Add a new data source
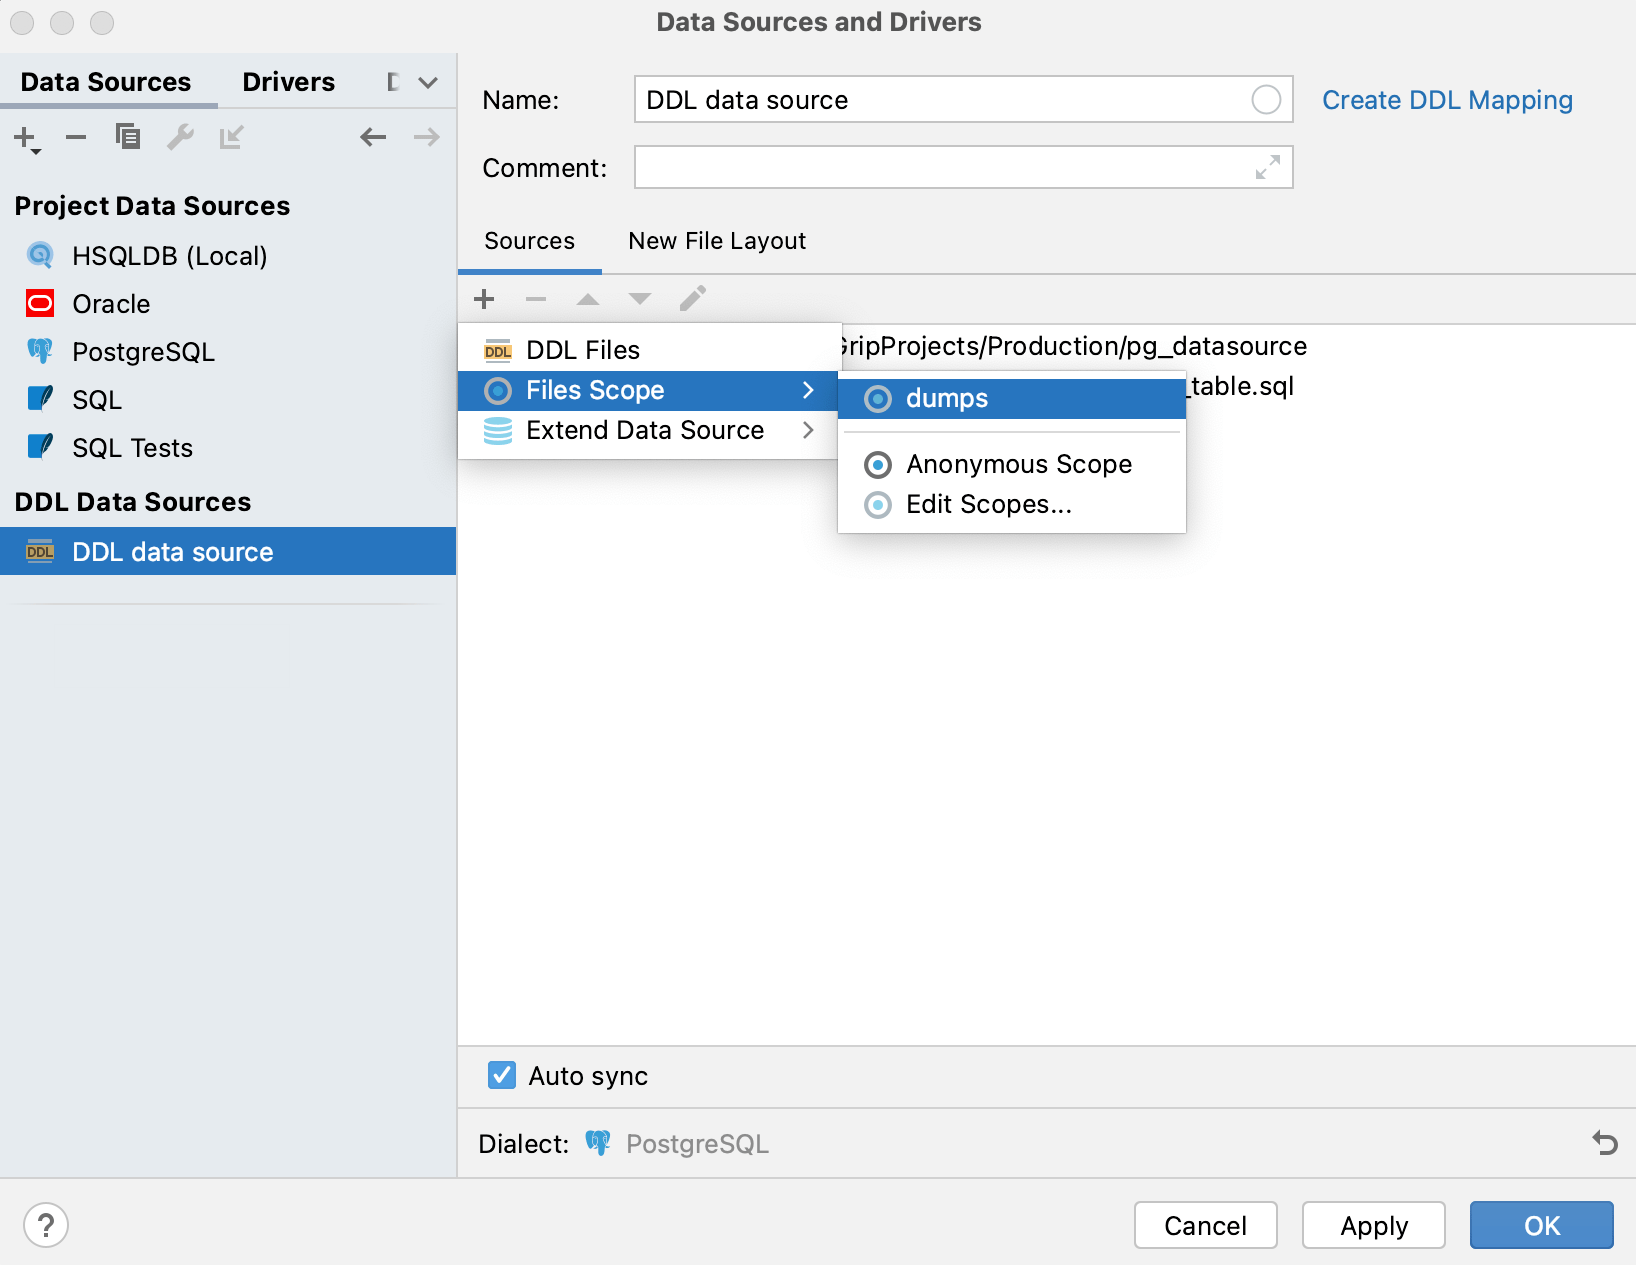The width and height of the screenshot is (1636, 1265). coord(22,137)
